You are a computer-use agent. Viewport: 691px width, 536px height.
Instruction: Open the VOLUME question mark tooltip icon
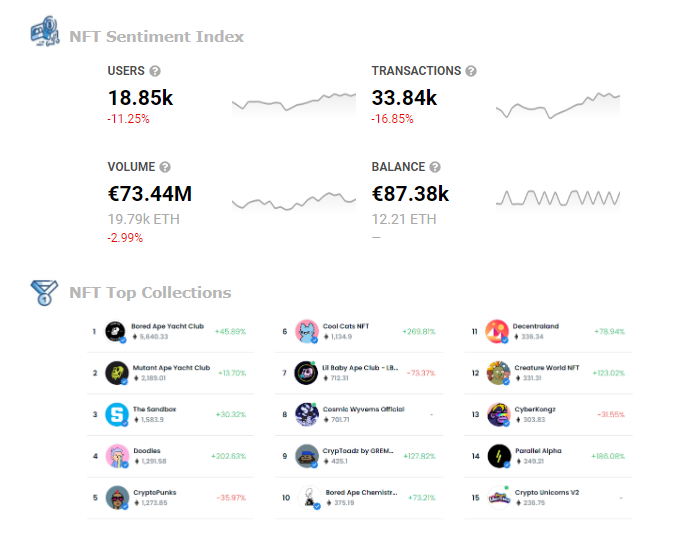click(x=165, y=167)
